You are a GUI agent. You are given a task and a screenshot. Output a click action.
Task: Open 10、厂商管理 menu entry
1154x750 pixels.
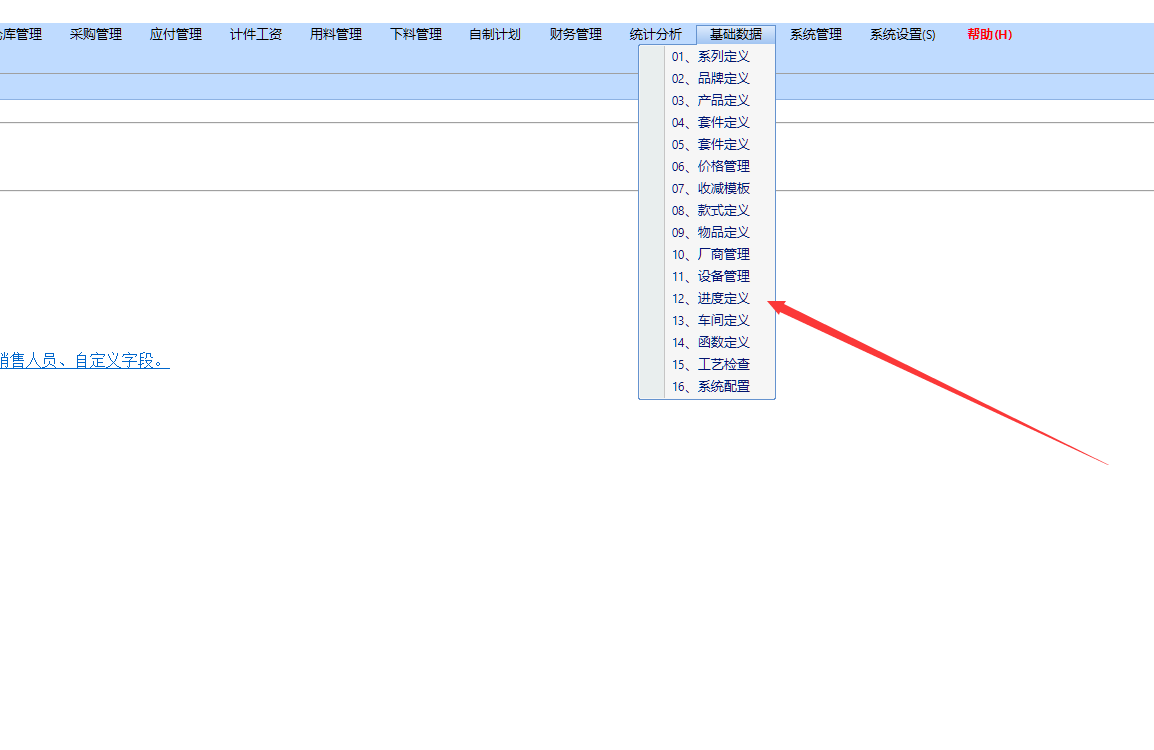(x=710, y=254)
